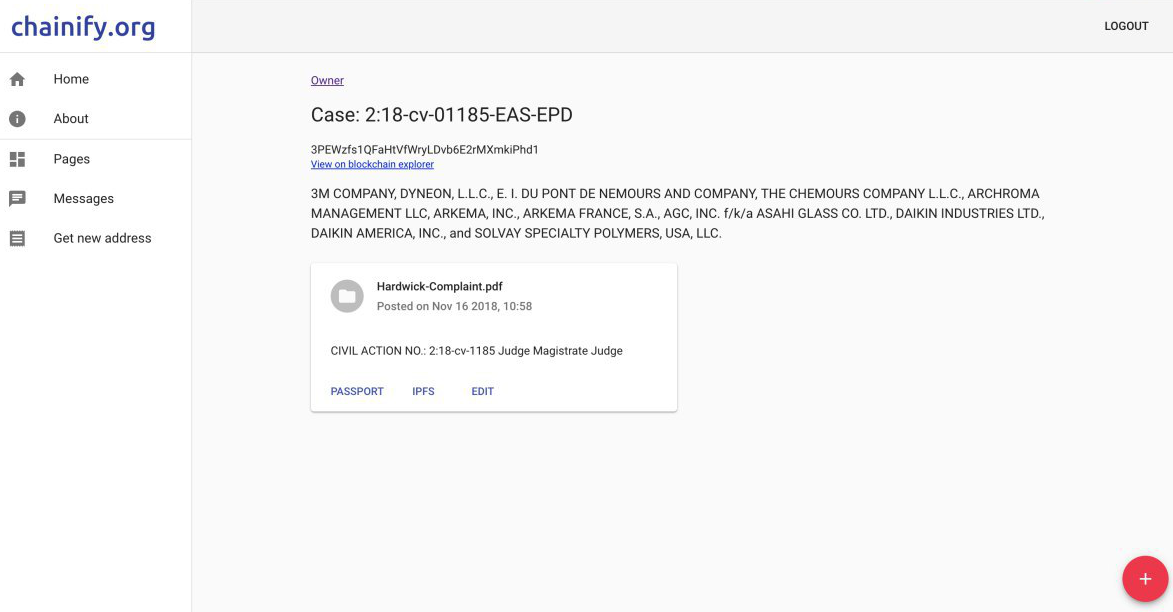Screen dimensions: 1173x612
Task: Click the Hardwick-Complaint.pdf file title
Action: click(x=439, y=286)
